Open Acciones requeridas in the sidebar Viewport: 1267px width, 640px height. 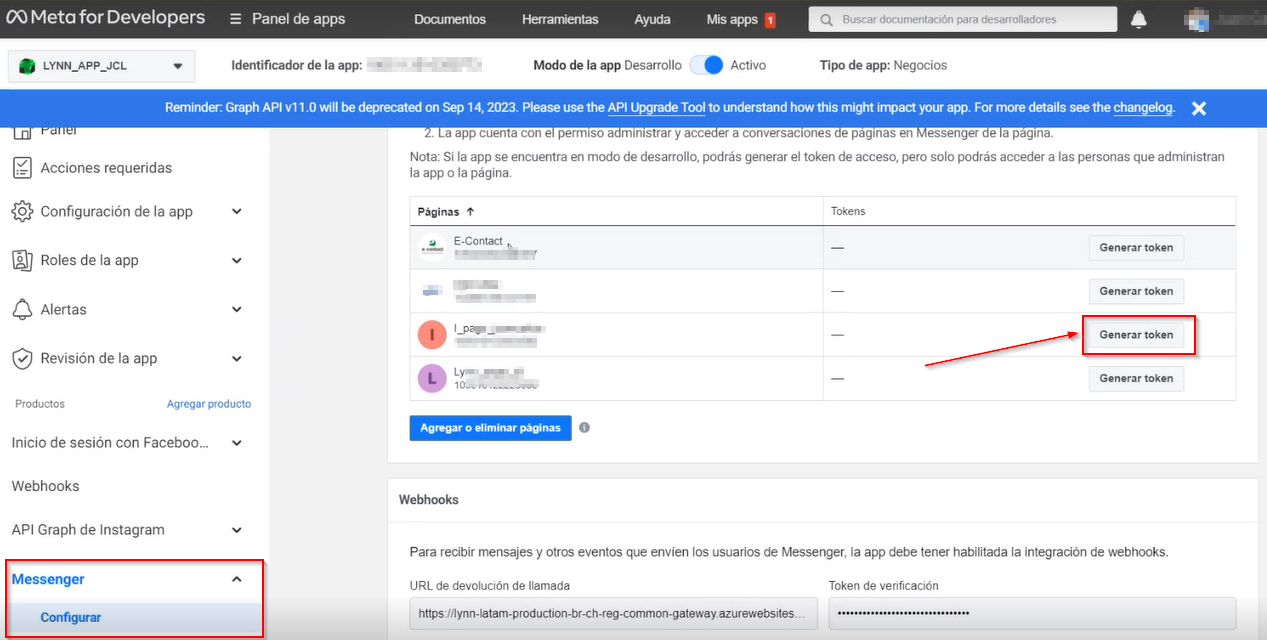point(106,168)
